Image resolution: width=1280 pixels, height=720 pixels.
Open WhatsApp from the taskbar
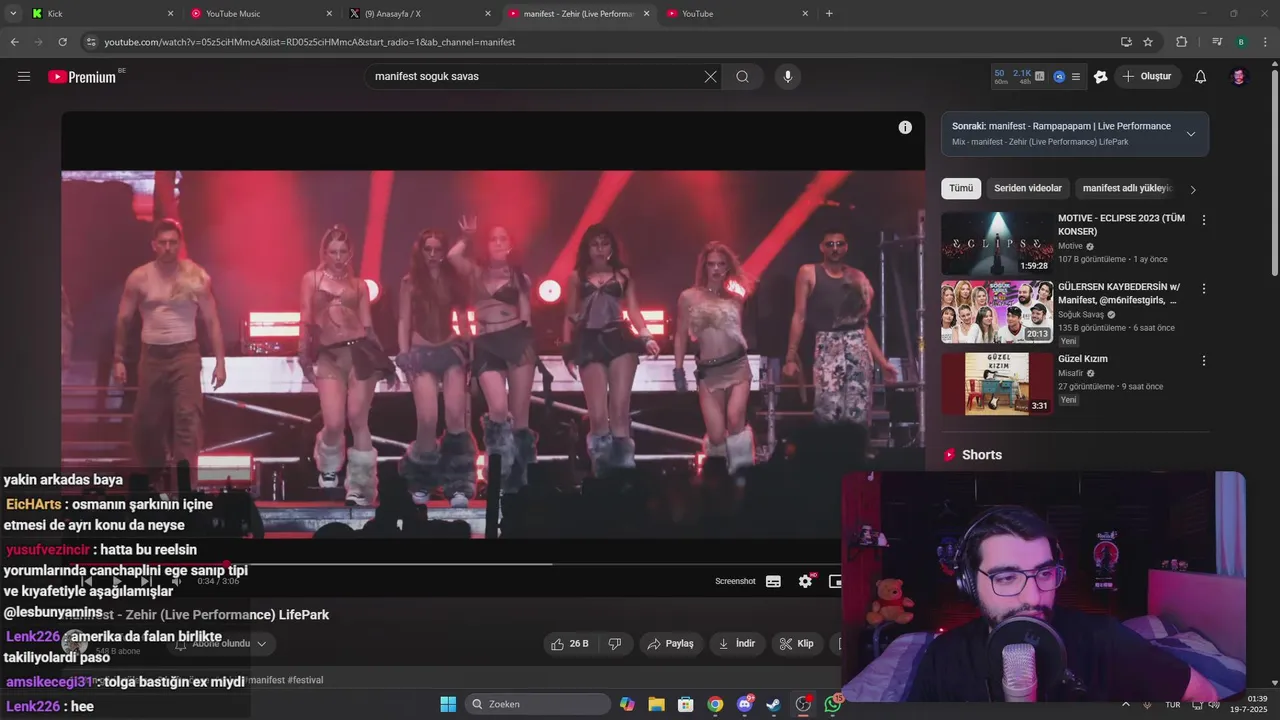[833, 704]
